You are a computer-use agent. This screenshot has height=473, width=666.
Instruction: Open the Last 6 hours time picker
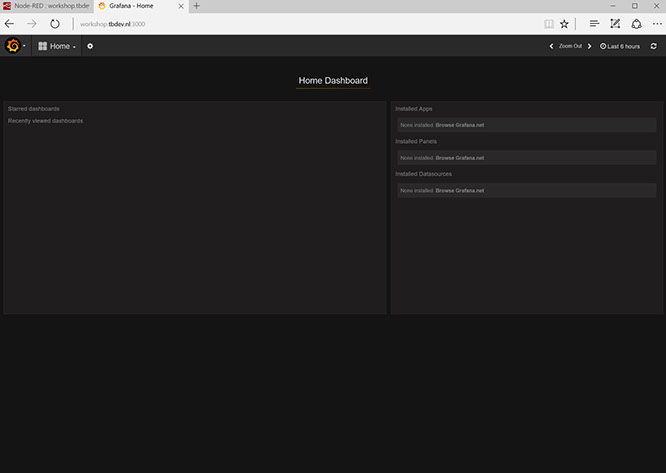tap(620, 46)
